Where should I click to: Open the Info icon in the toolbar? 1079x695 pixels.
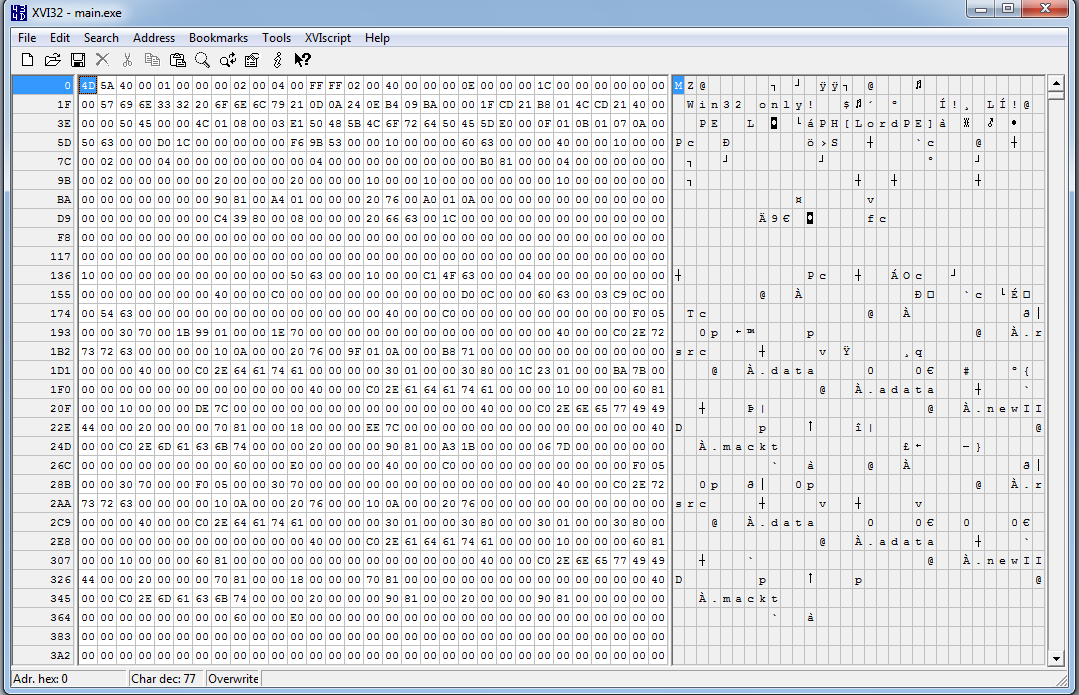(x=277, y=60)
